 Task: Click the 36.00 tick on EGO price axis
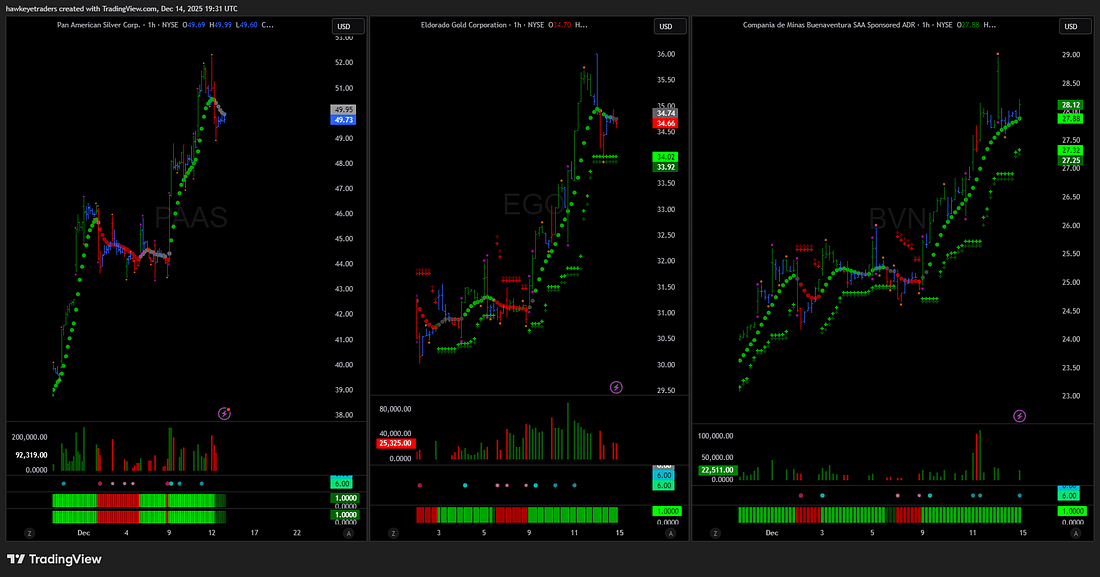pyautogui.click(x=666, y=54)
